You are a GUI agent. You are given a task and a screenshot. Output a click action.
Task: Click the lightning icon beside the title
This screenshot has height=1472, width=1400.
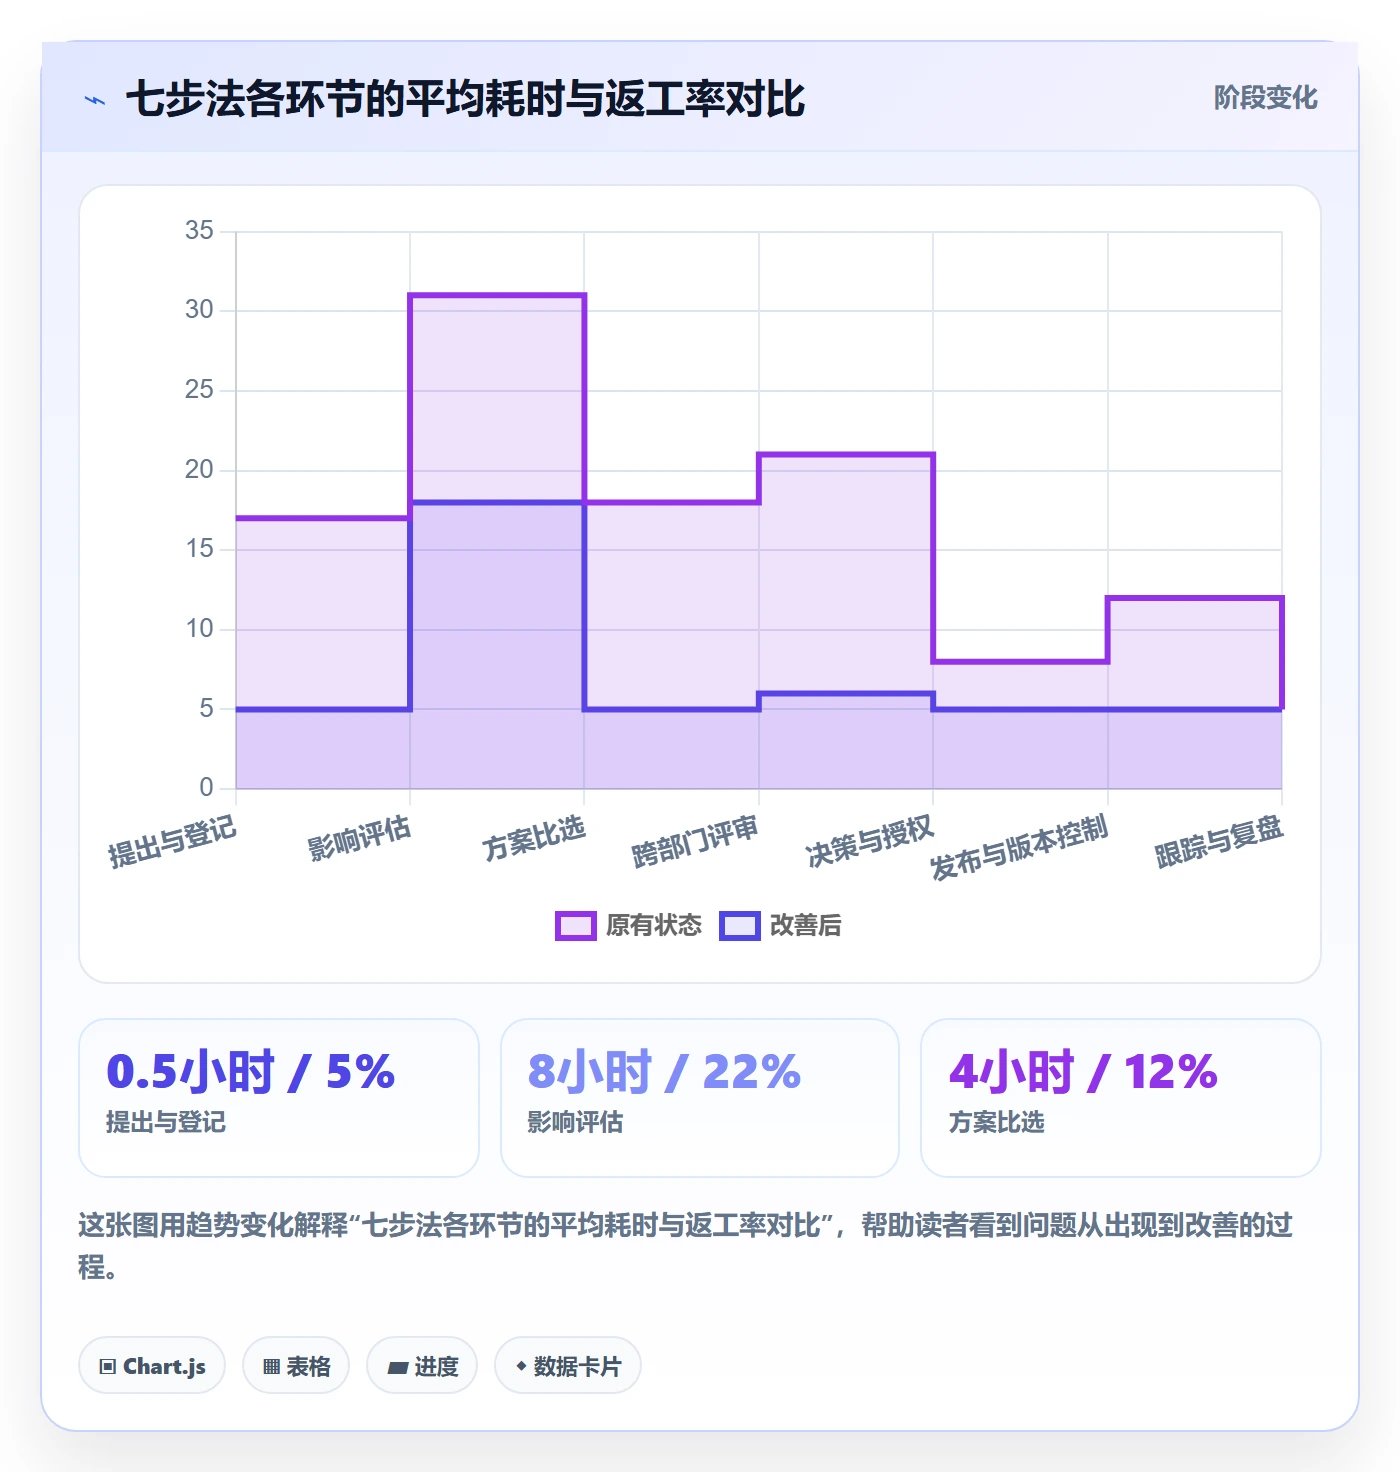(x=95, y=100)
